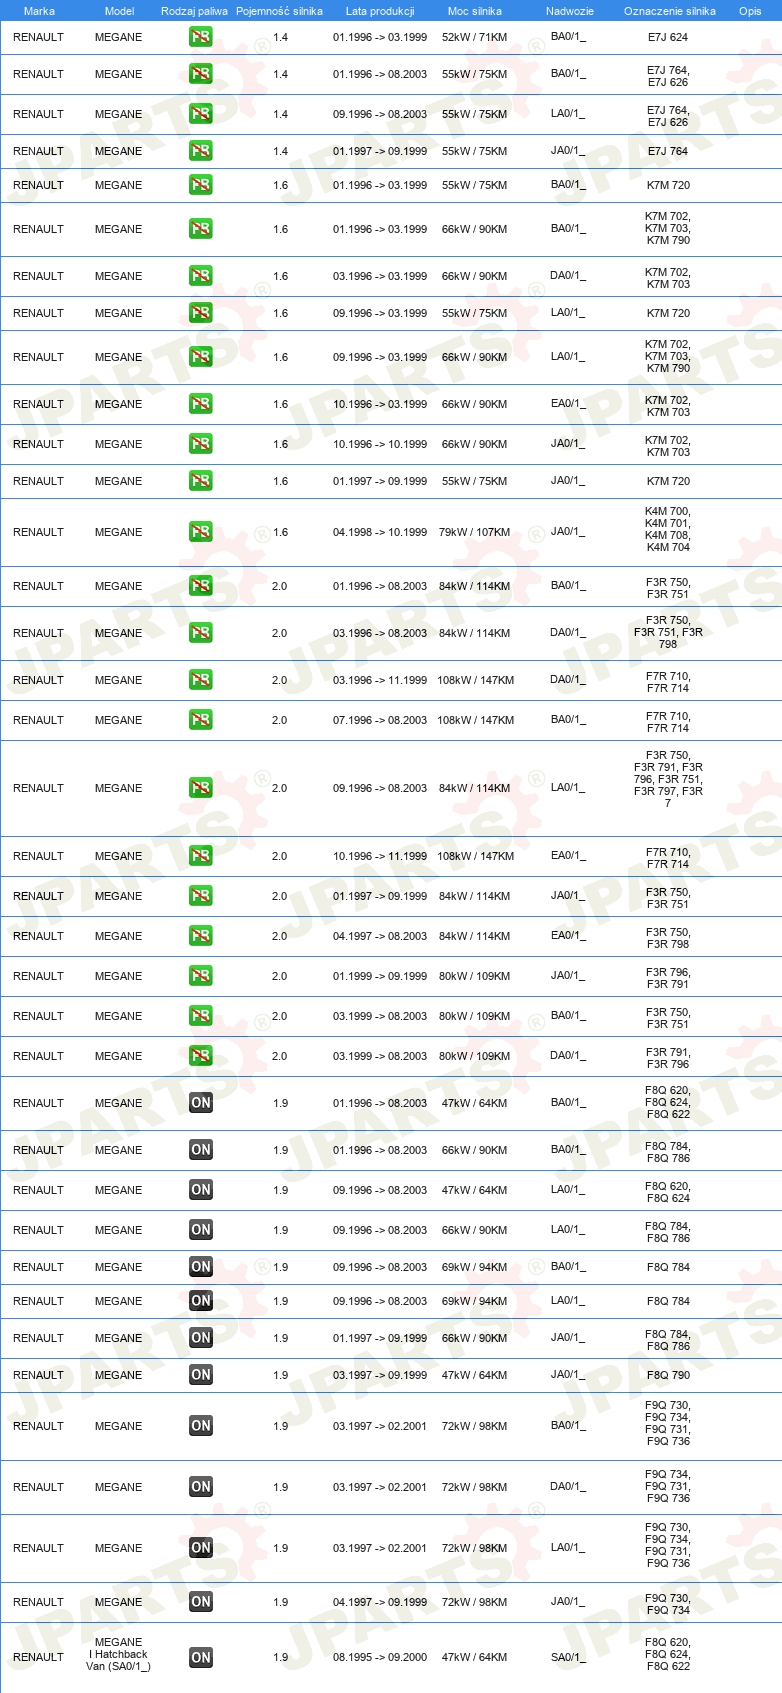This screenshot has width=782, height=1693.
Task: Select the diesel ON icon in the BA0/1_ 72kW / 98KM row
Action: 201,1426
